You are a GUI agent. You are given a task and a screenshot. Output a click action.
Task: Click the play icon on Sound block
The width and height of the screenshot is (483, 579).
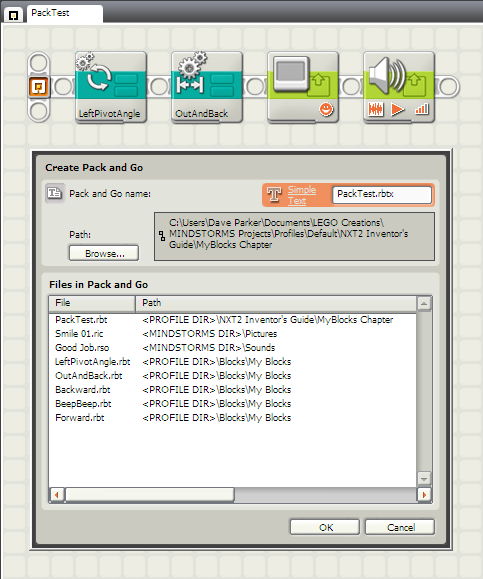[x=397, y=109]
